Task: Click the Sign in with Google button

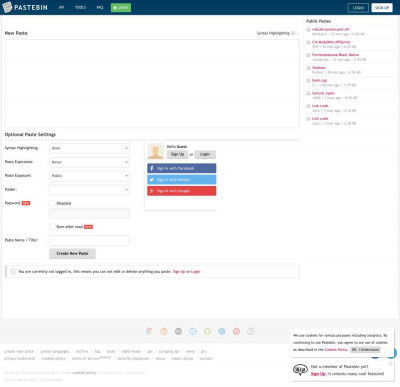Action: pyautogui.click(x=182, y=191)
